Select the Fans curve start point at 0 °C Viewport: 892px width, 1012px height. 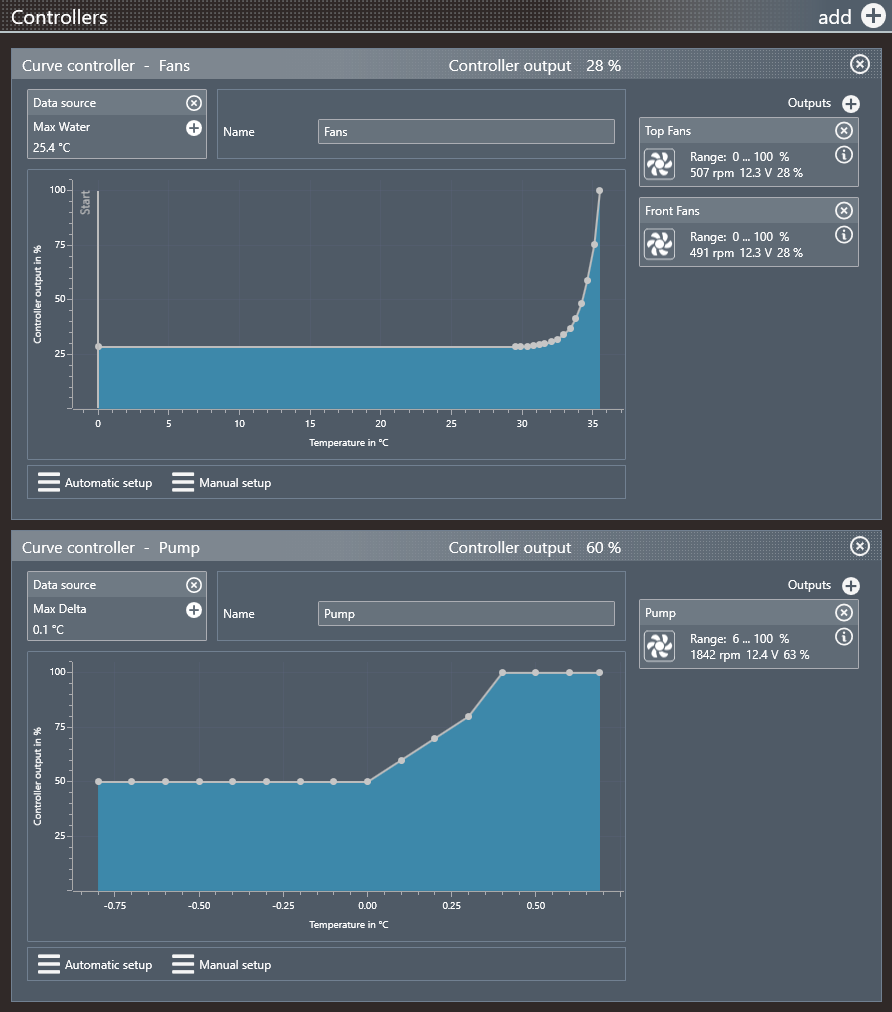[x=99, y=347]
